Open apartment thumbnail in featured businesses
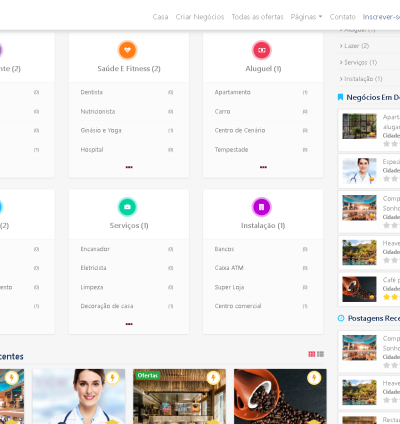Image resolution: width=400 pixels, height=424 pixels. [x=359, y=126]
